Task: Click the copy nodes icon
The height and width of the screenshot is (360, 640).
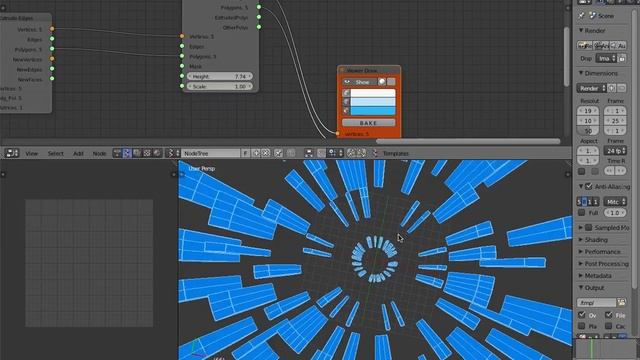Action: (x=351, y=153)
